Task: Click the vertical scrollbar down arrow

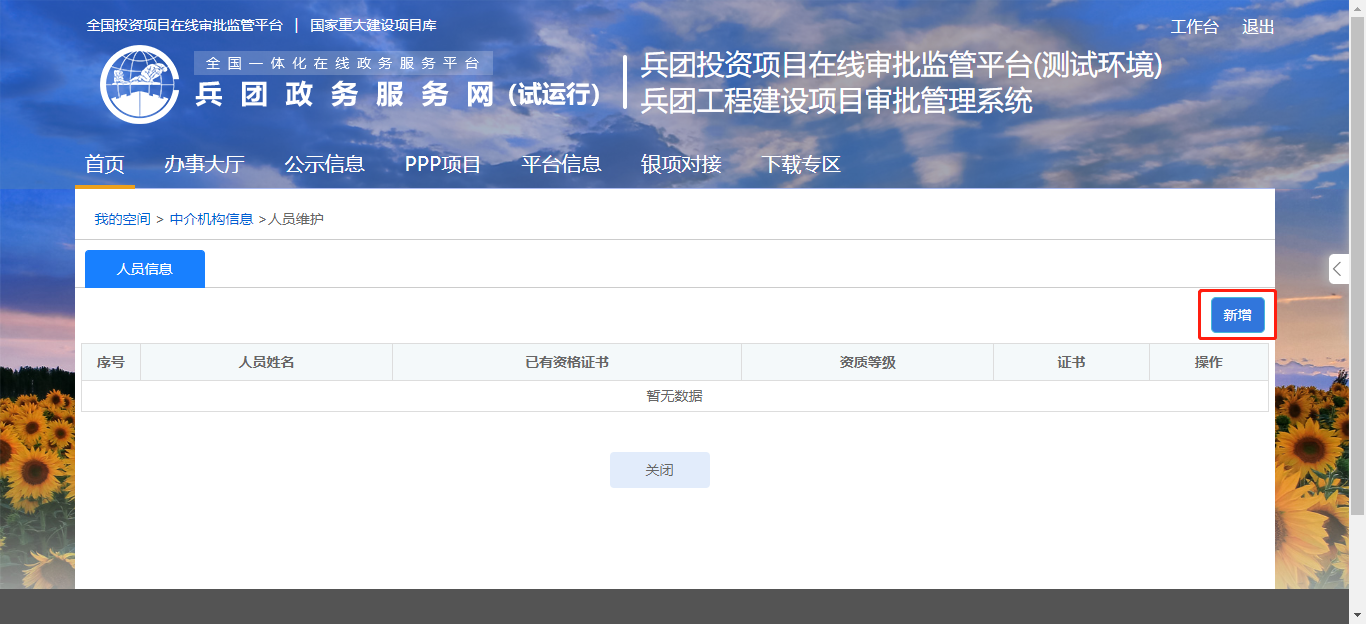Action: tap(1357, 615)
